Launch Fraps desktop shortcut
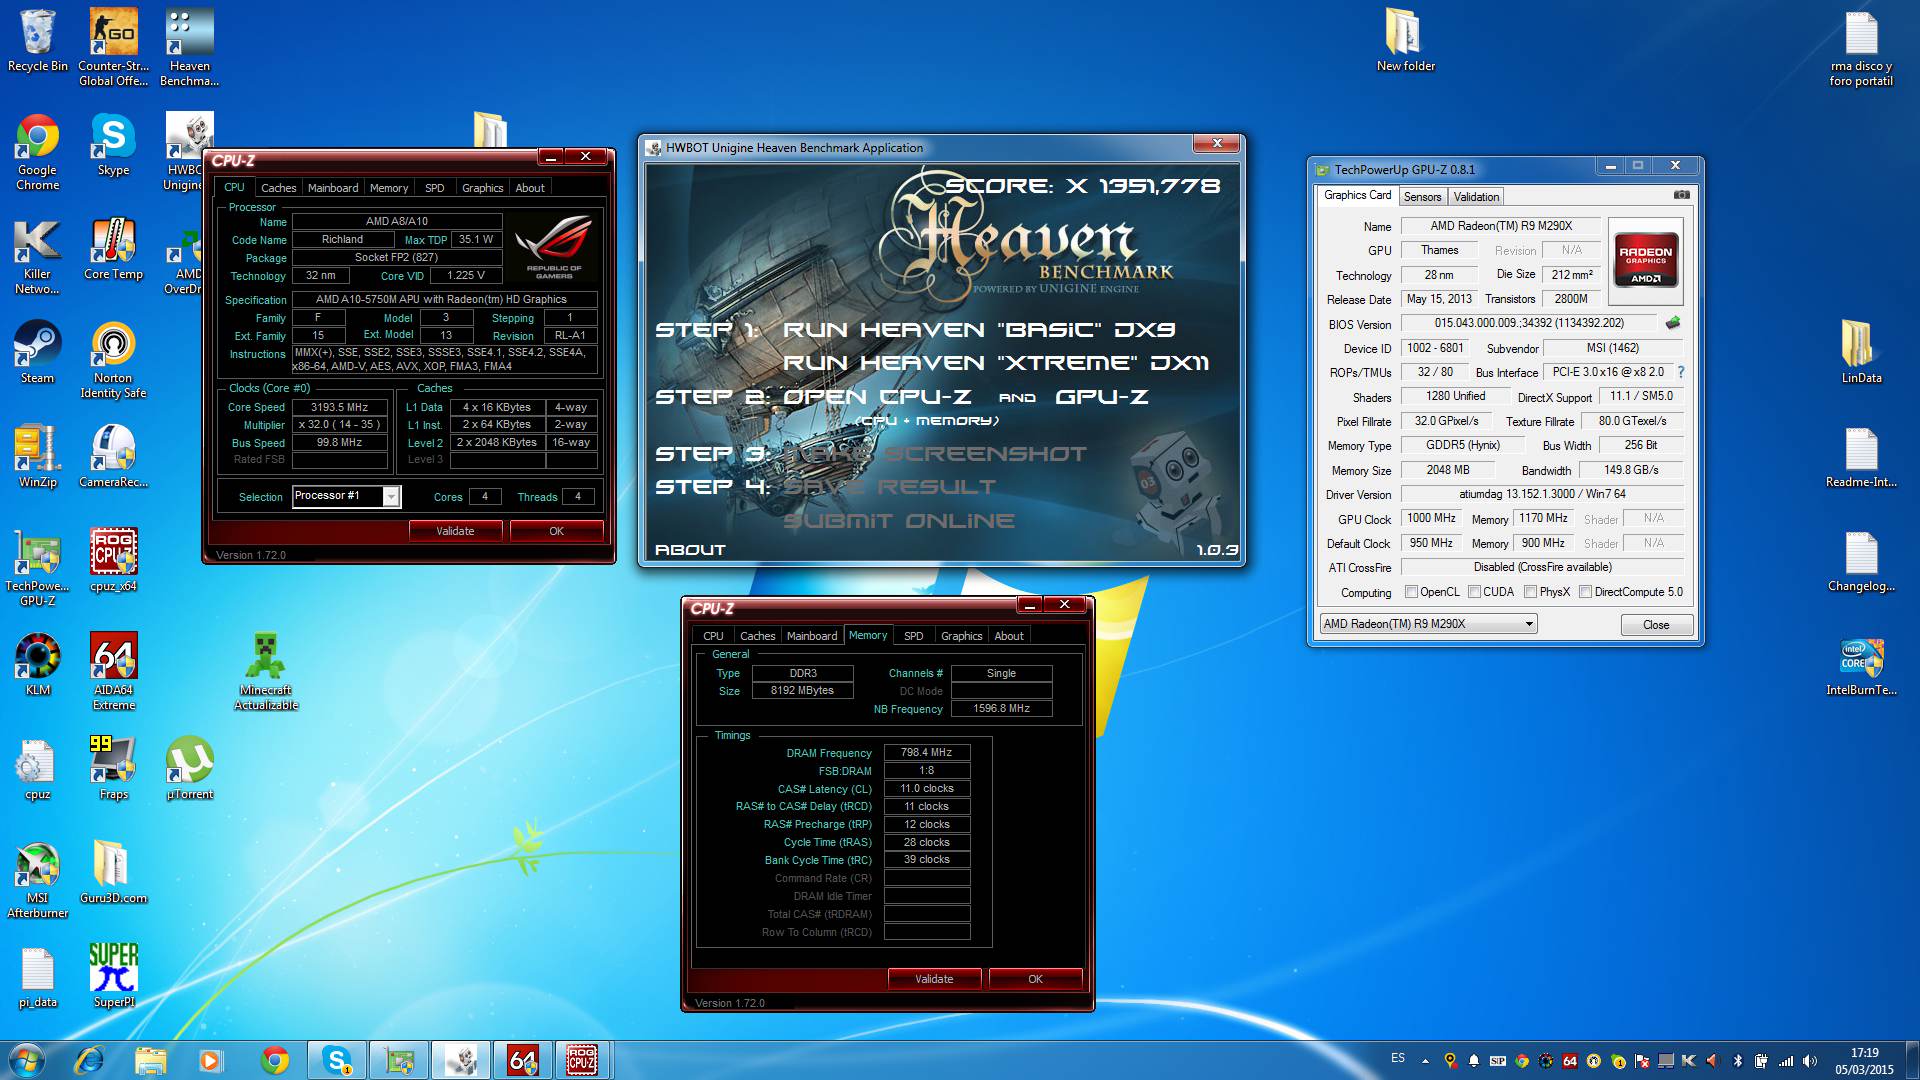The image size is (1920, 1080). 113,768
